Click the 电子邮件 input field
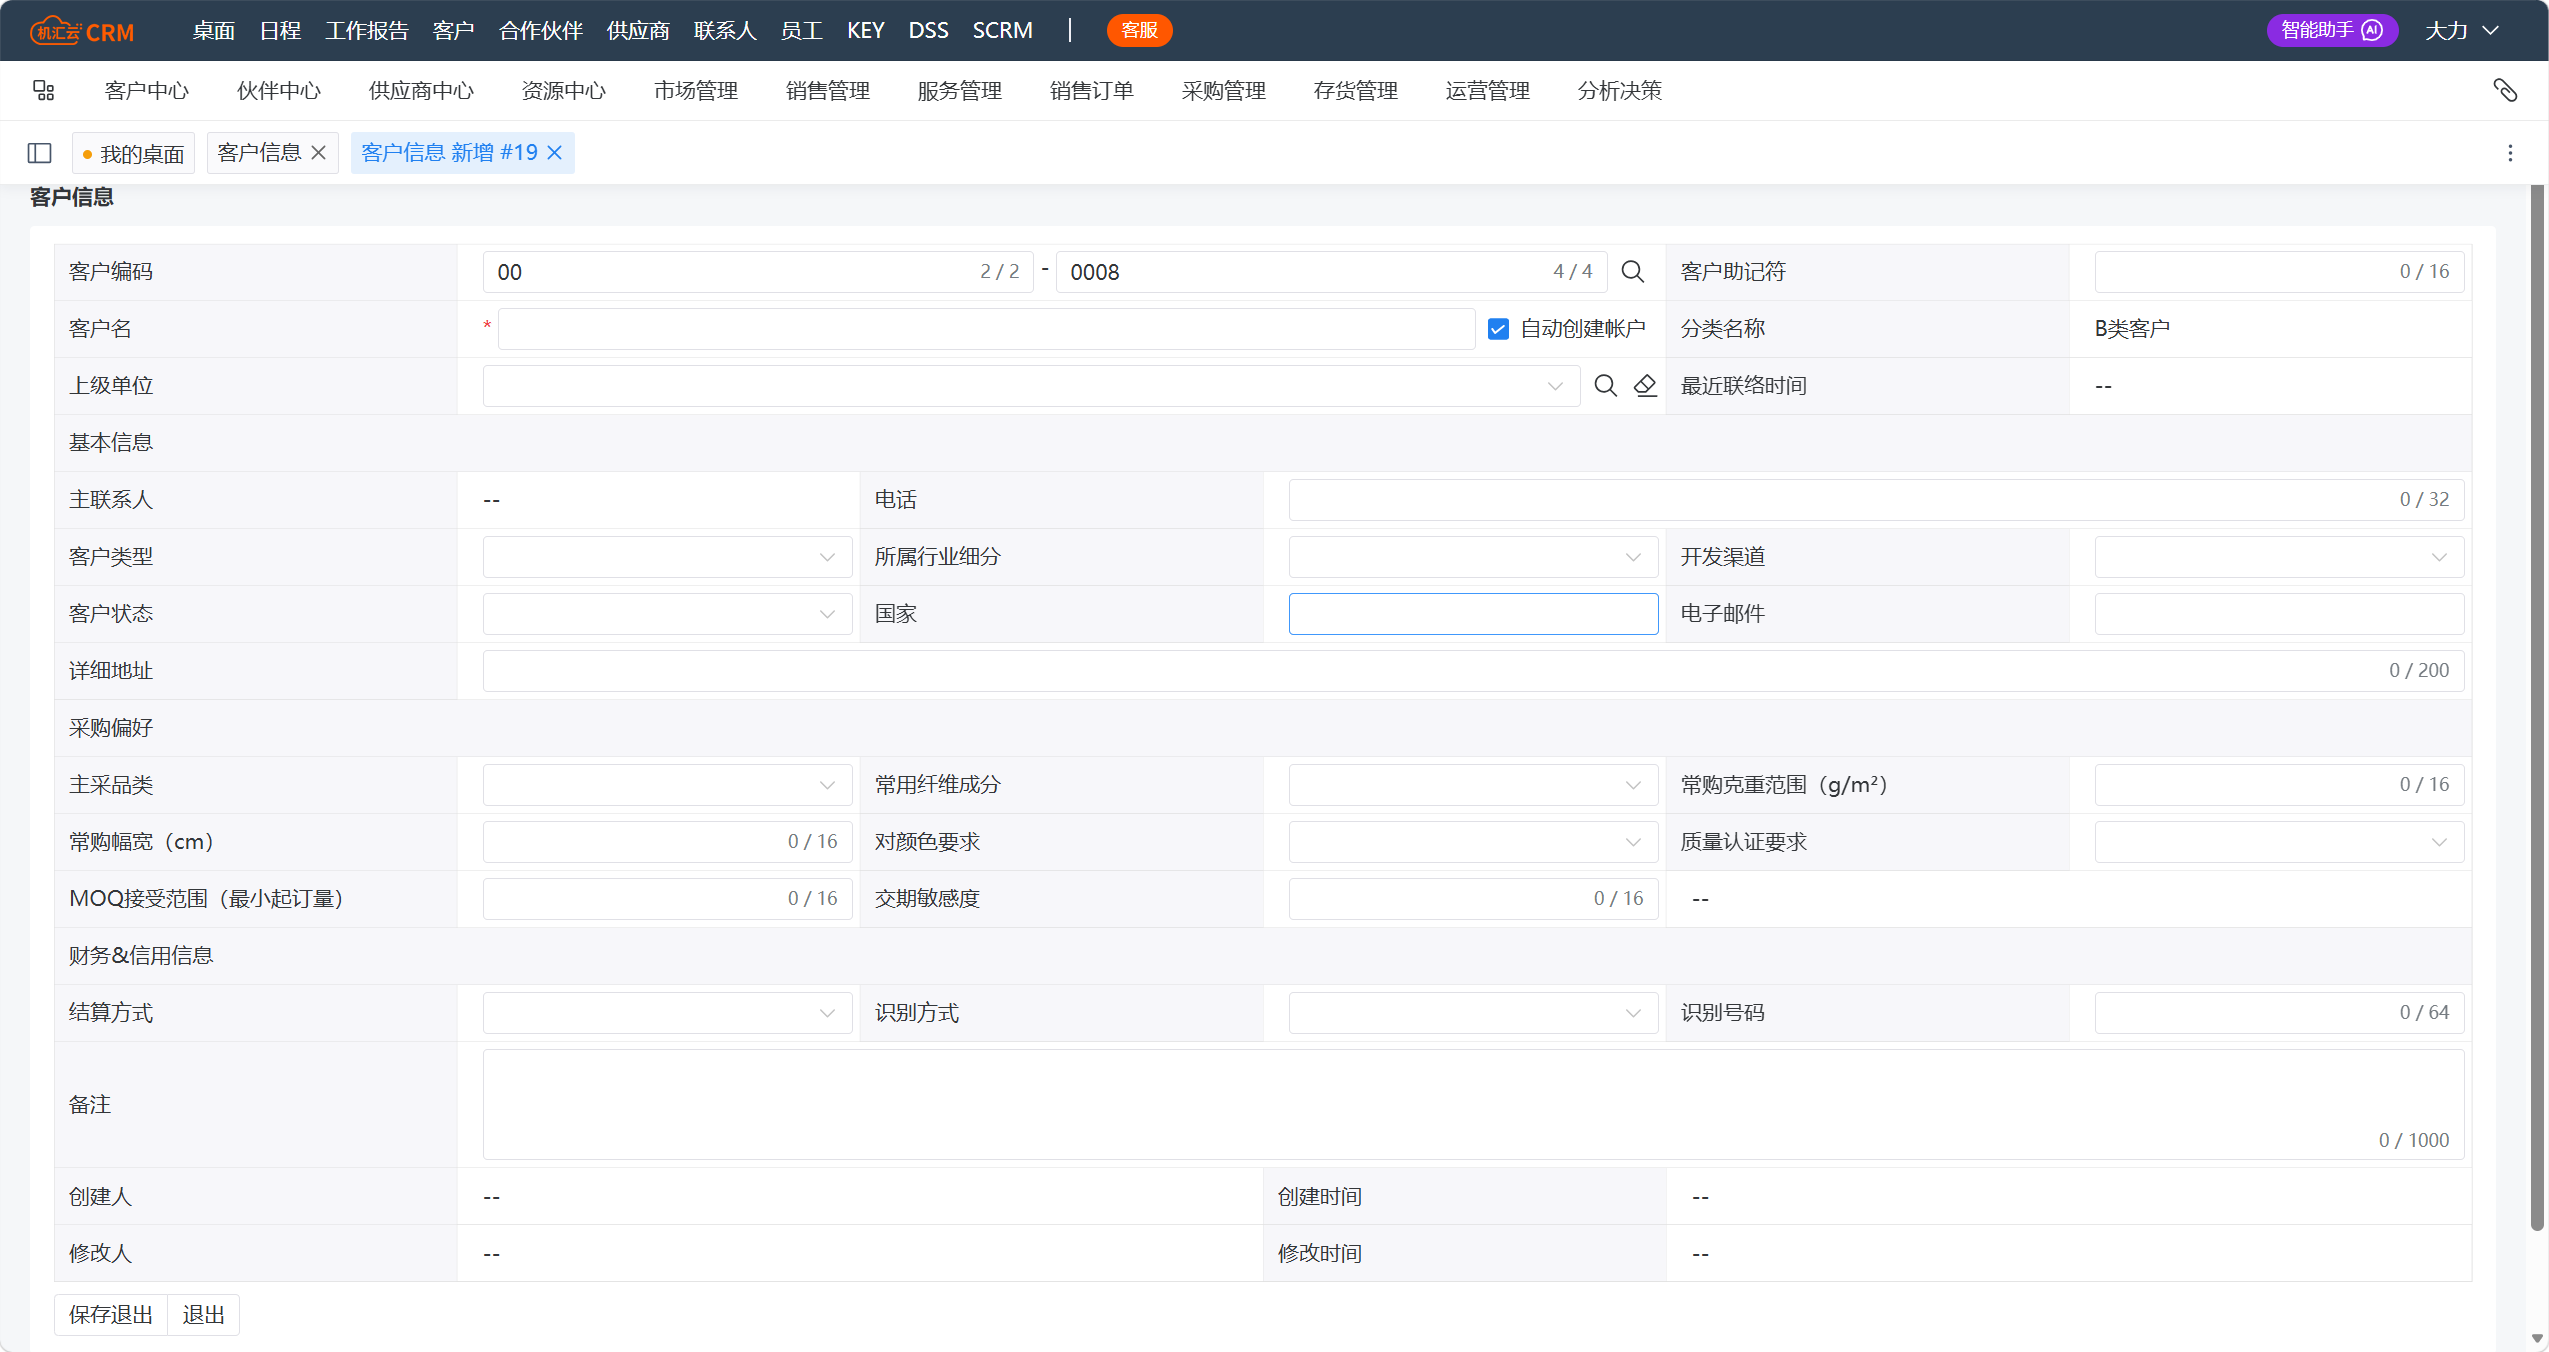This screenshot has width=2549, height=1352. point(2279,614)
